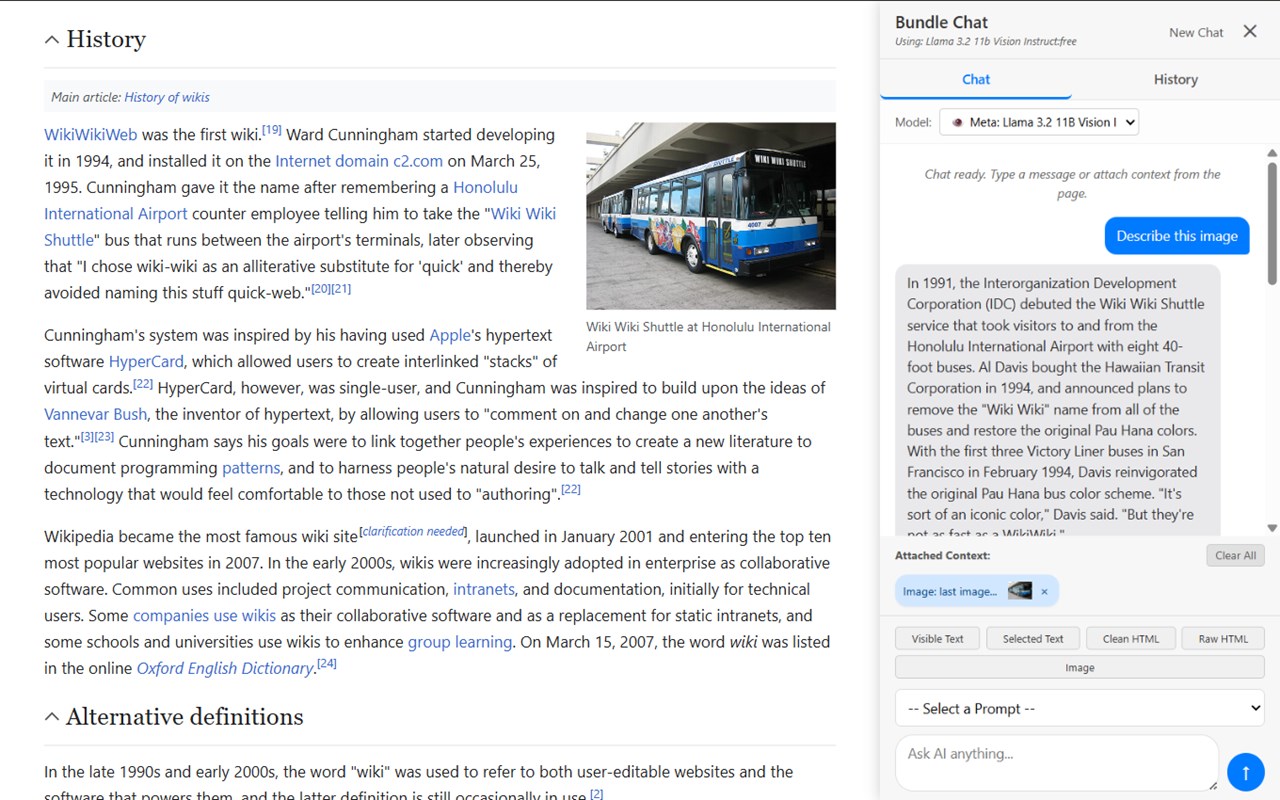Click the History section heading
The image size is (1280, 800).
(106, 40)
